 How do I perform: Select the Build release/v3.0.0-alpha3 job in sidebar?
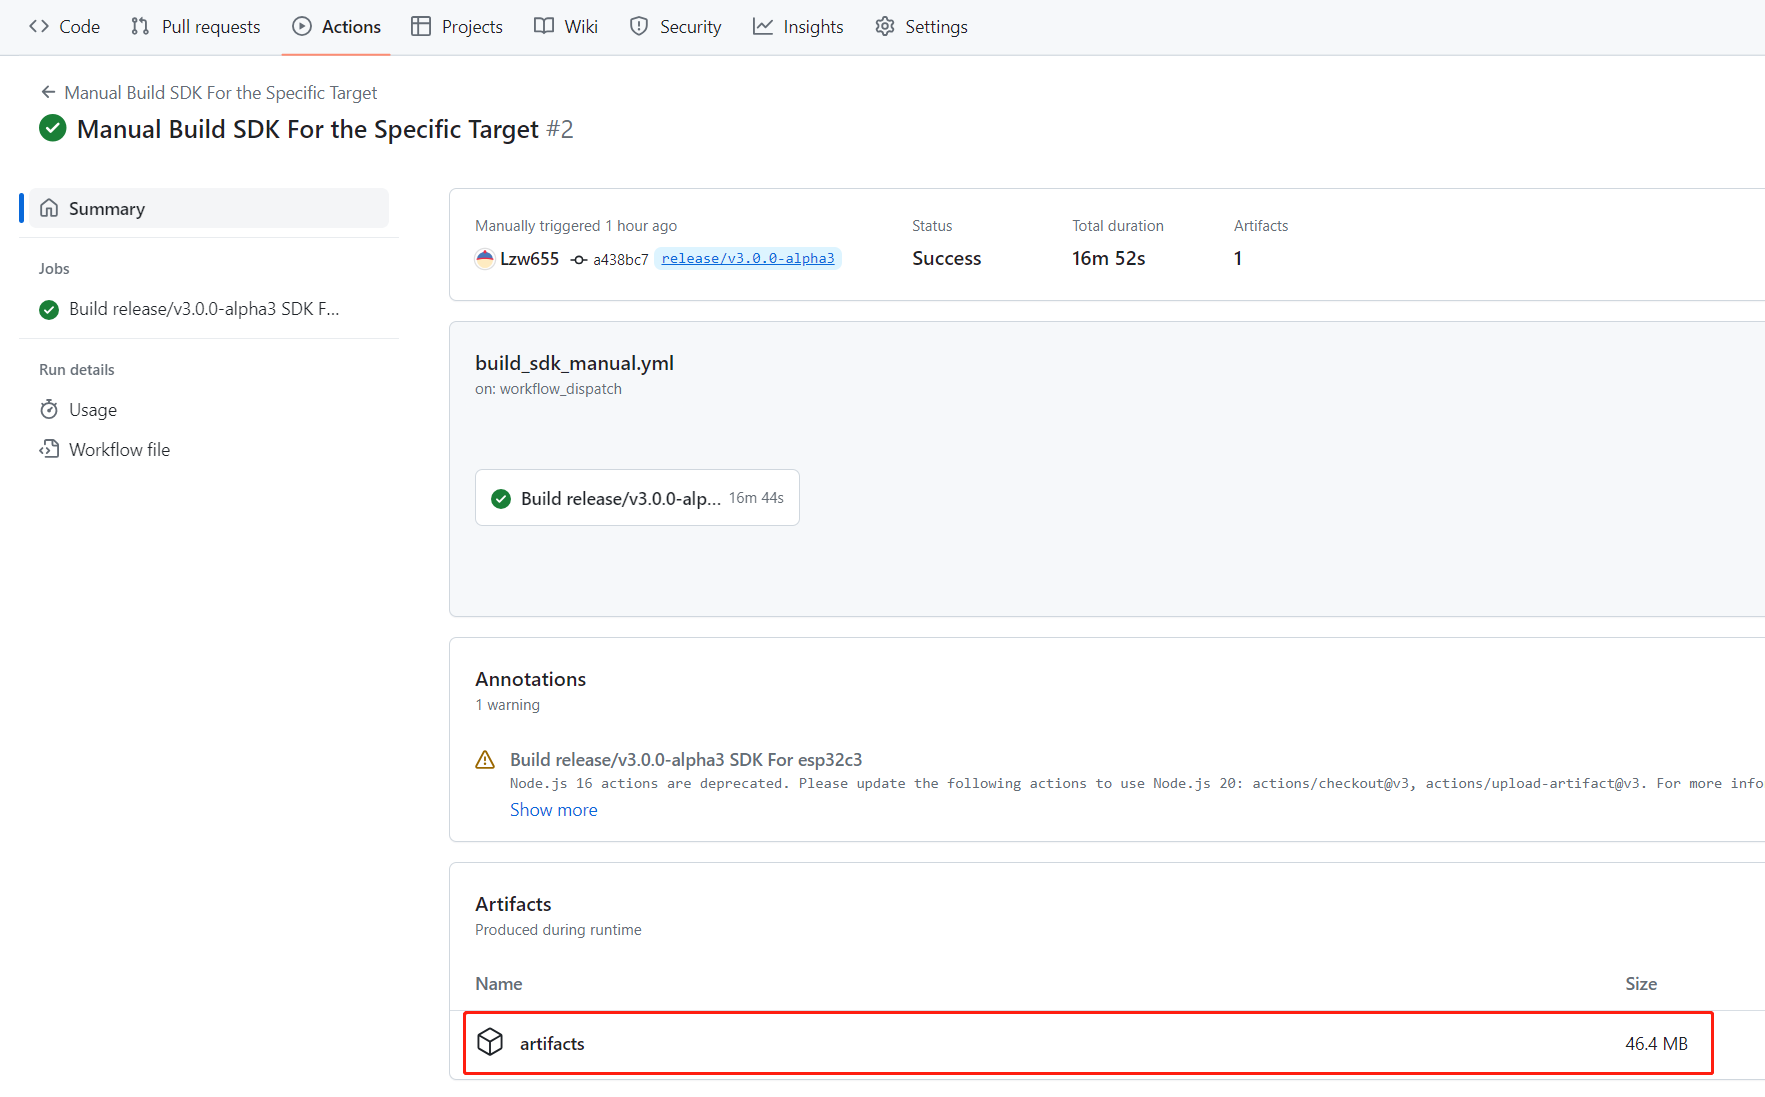coord(204,309)
